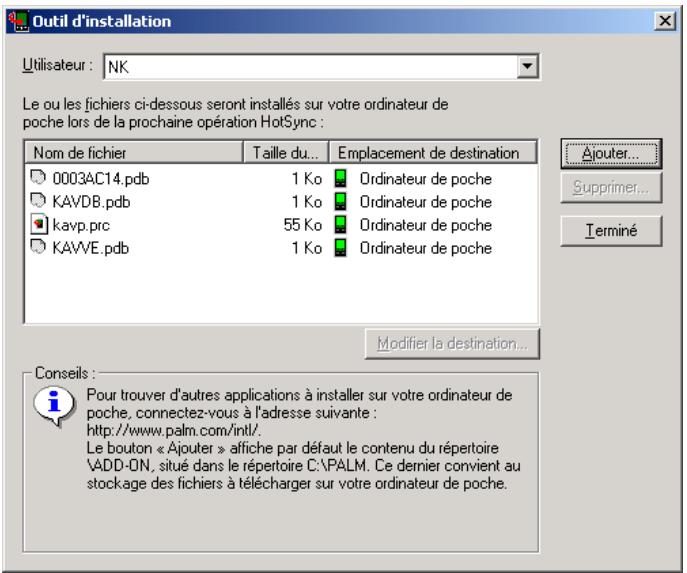This screenshot has height=573, width=687.
Task: Click the 1 Ko size of 0003AC14.pdb
Action: (307, 179)
